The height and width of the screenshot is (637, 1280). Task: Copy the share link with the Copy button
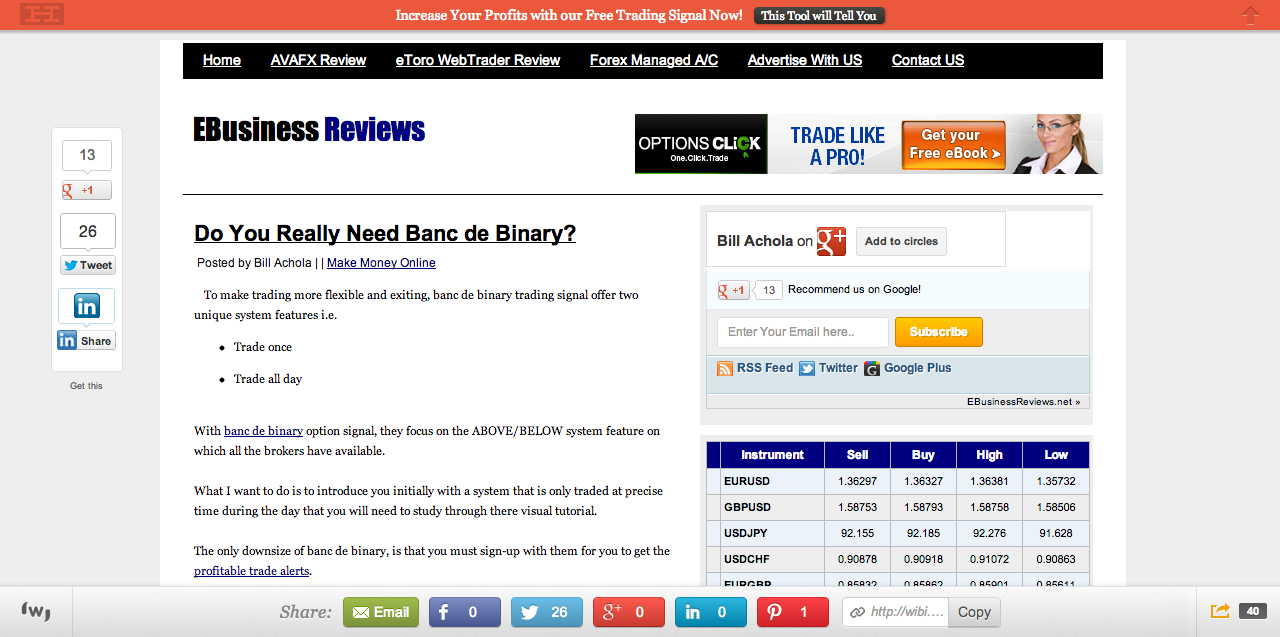click(x=974, y=612)
